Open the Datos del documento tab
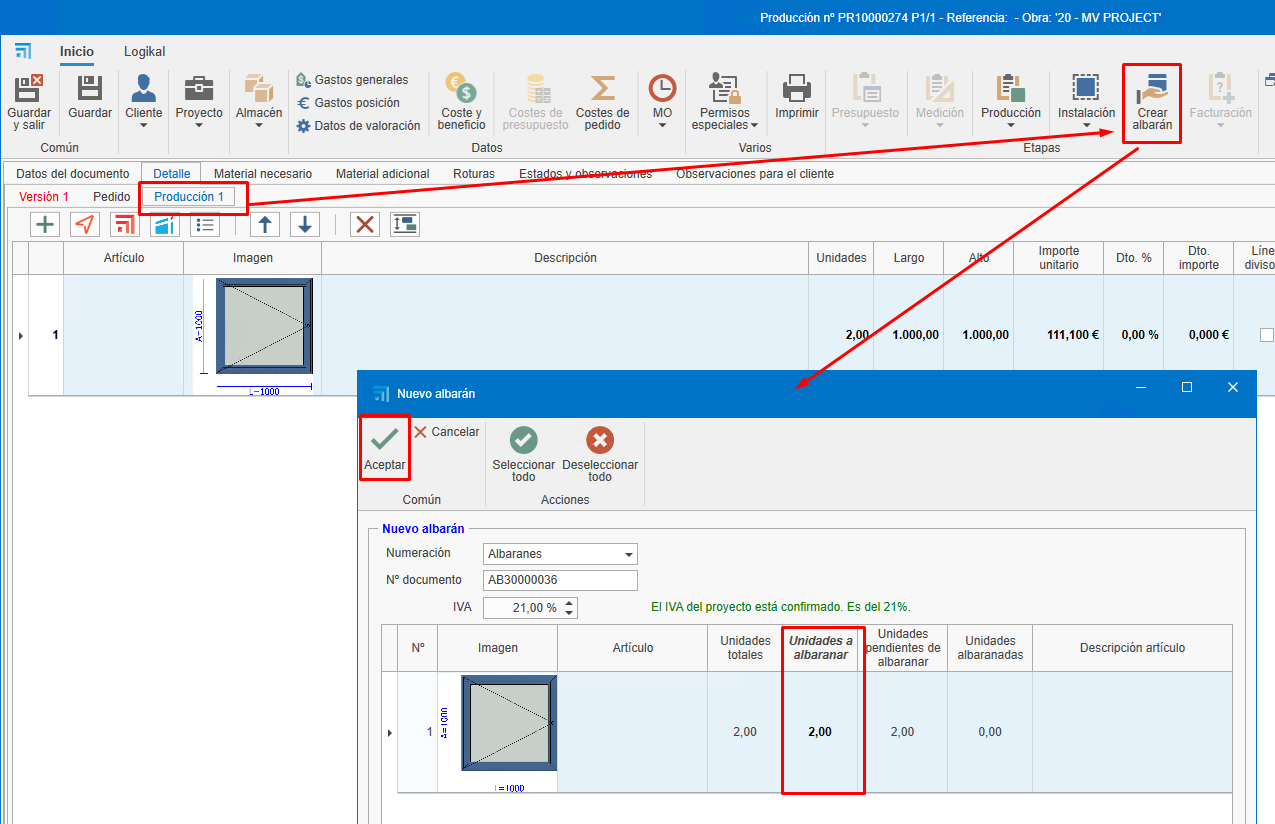 point(73,174)
